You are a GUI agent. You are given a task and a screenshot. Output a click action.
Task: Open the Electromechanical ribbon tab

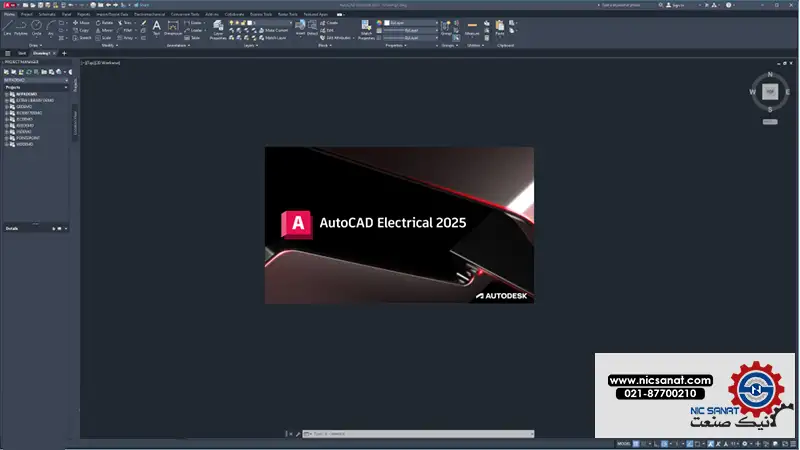[149, 14]
